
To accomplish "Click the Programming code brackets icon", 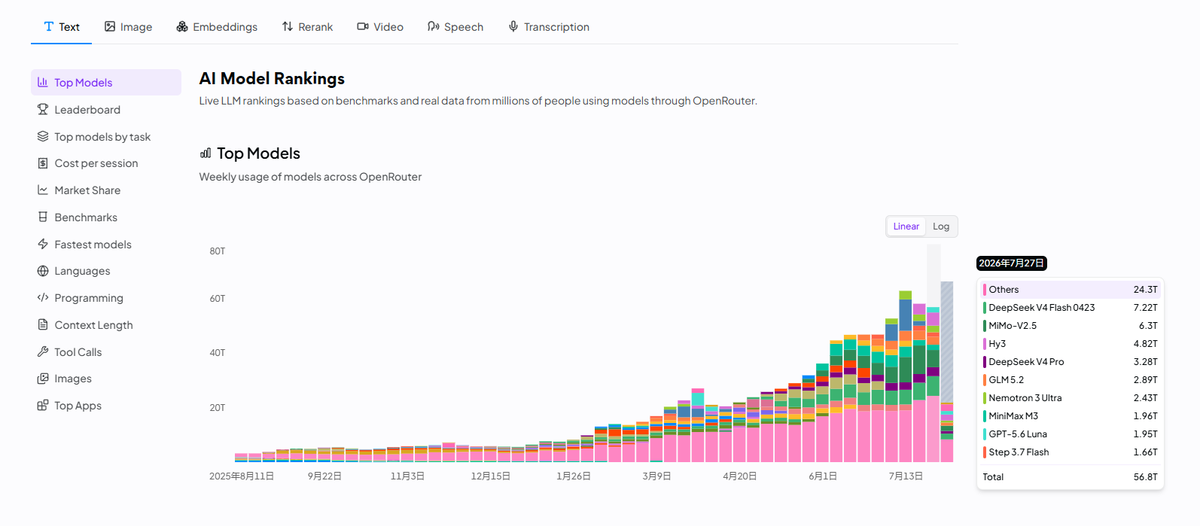I will point(43,298).
